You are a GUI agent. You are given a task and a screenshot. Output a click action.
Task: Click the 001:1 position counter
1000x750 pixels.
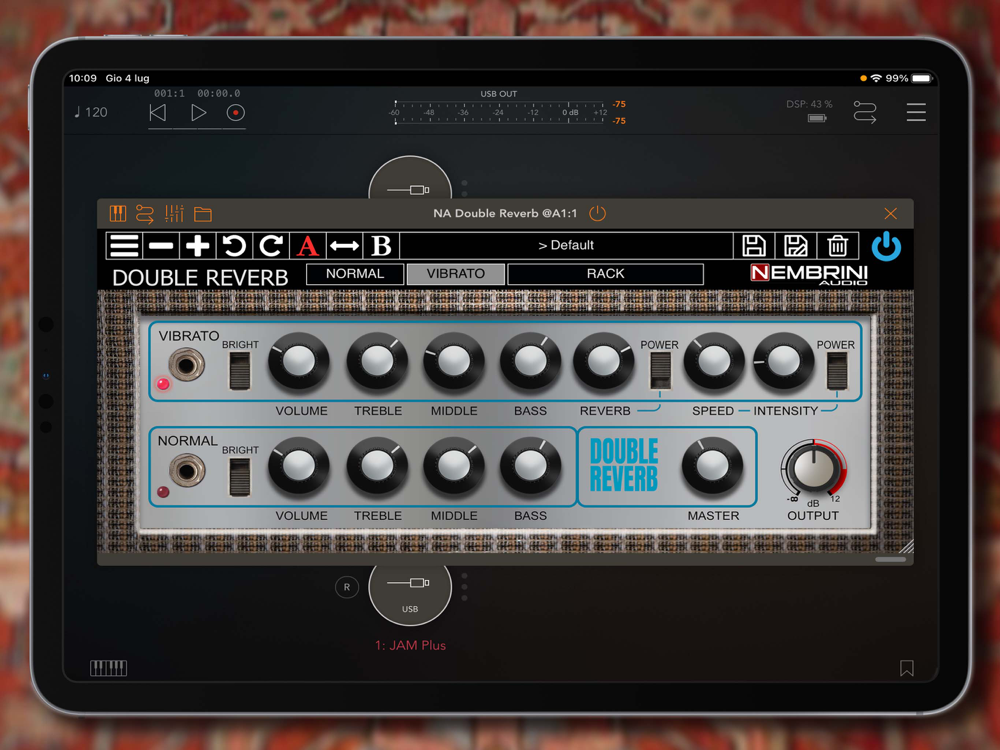tap(170, 93)
